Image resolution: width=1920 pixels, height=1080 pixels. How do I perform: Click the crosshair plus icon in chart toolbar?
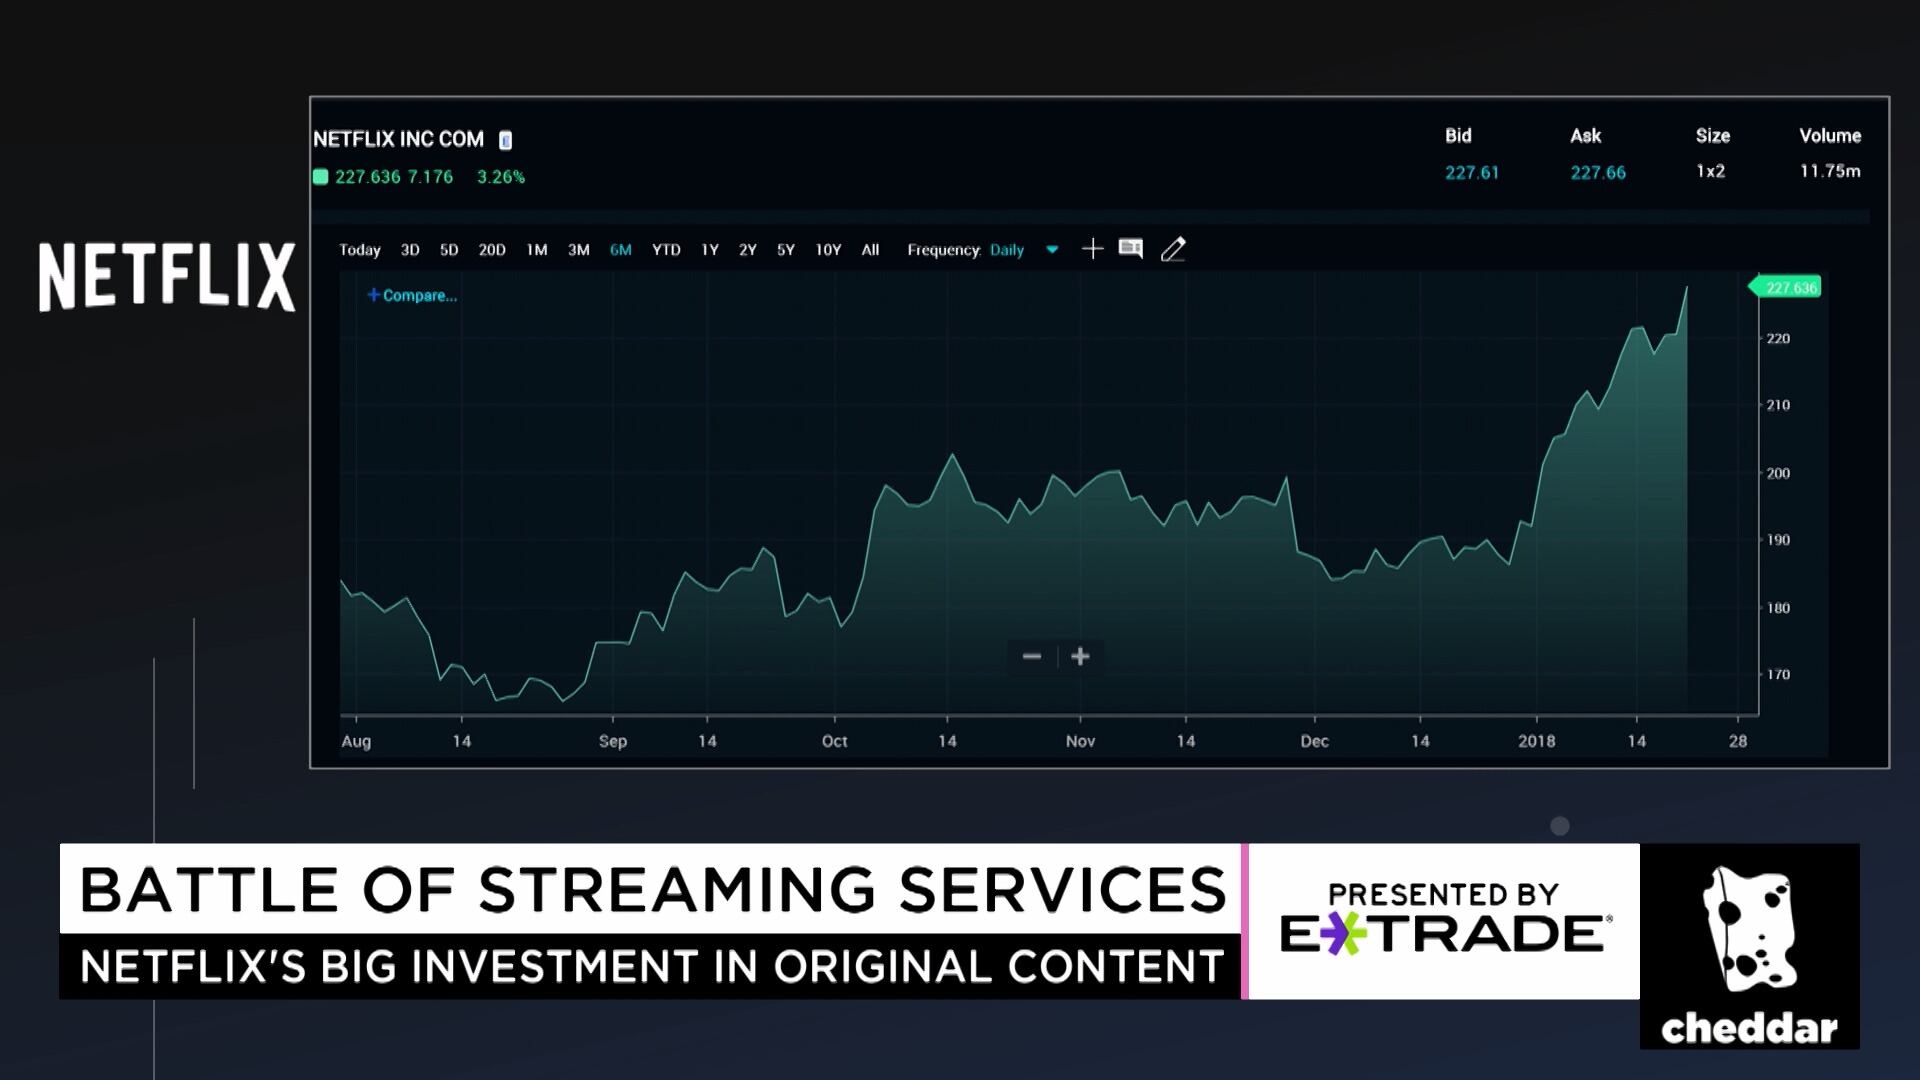pos(1092,249)
